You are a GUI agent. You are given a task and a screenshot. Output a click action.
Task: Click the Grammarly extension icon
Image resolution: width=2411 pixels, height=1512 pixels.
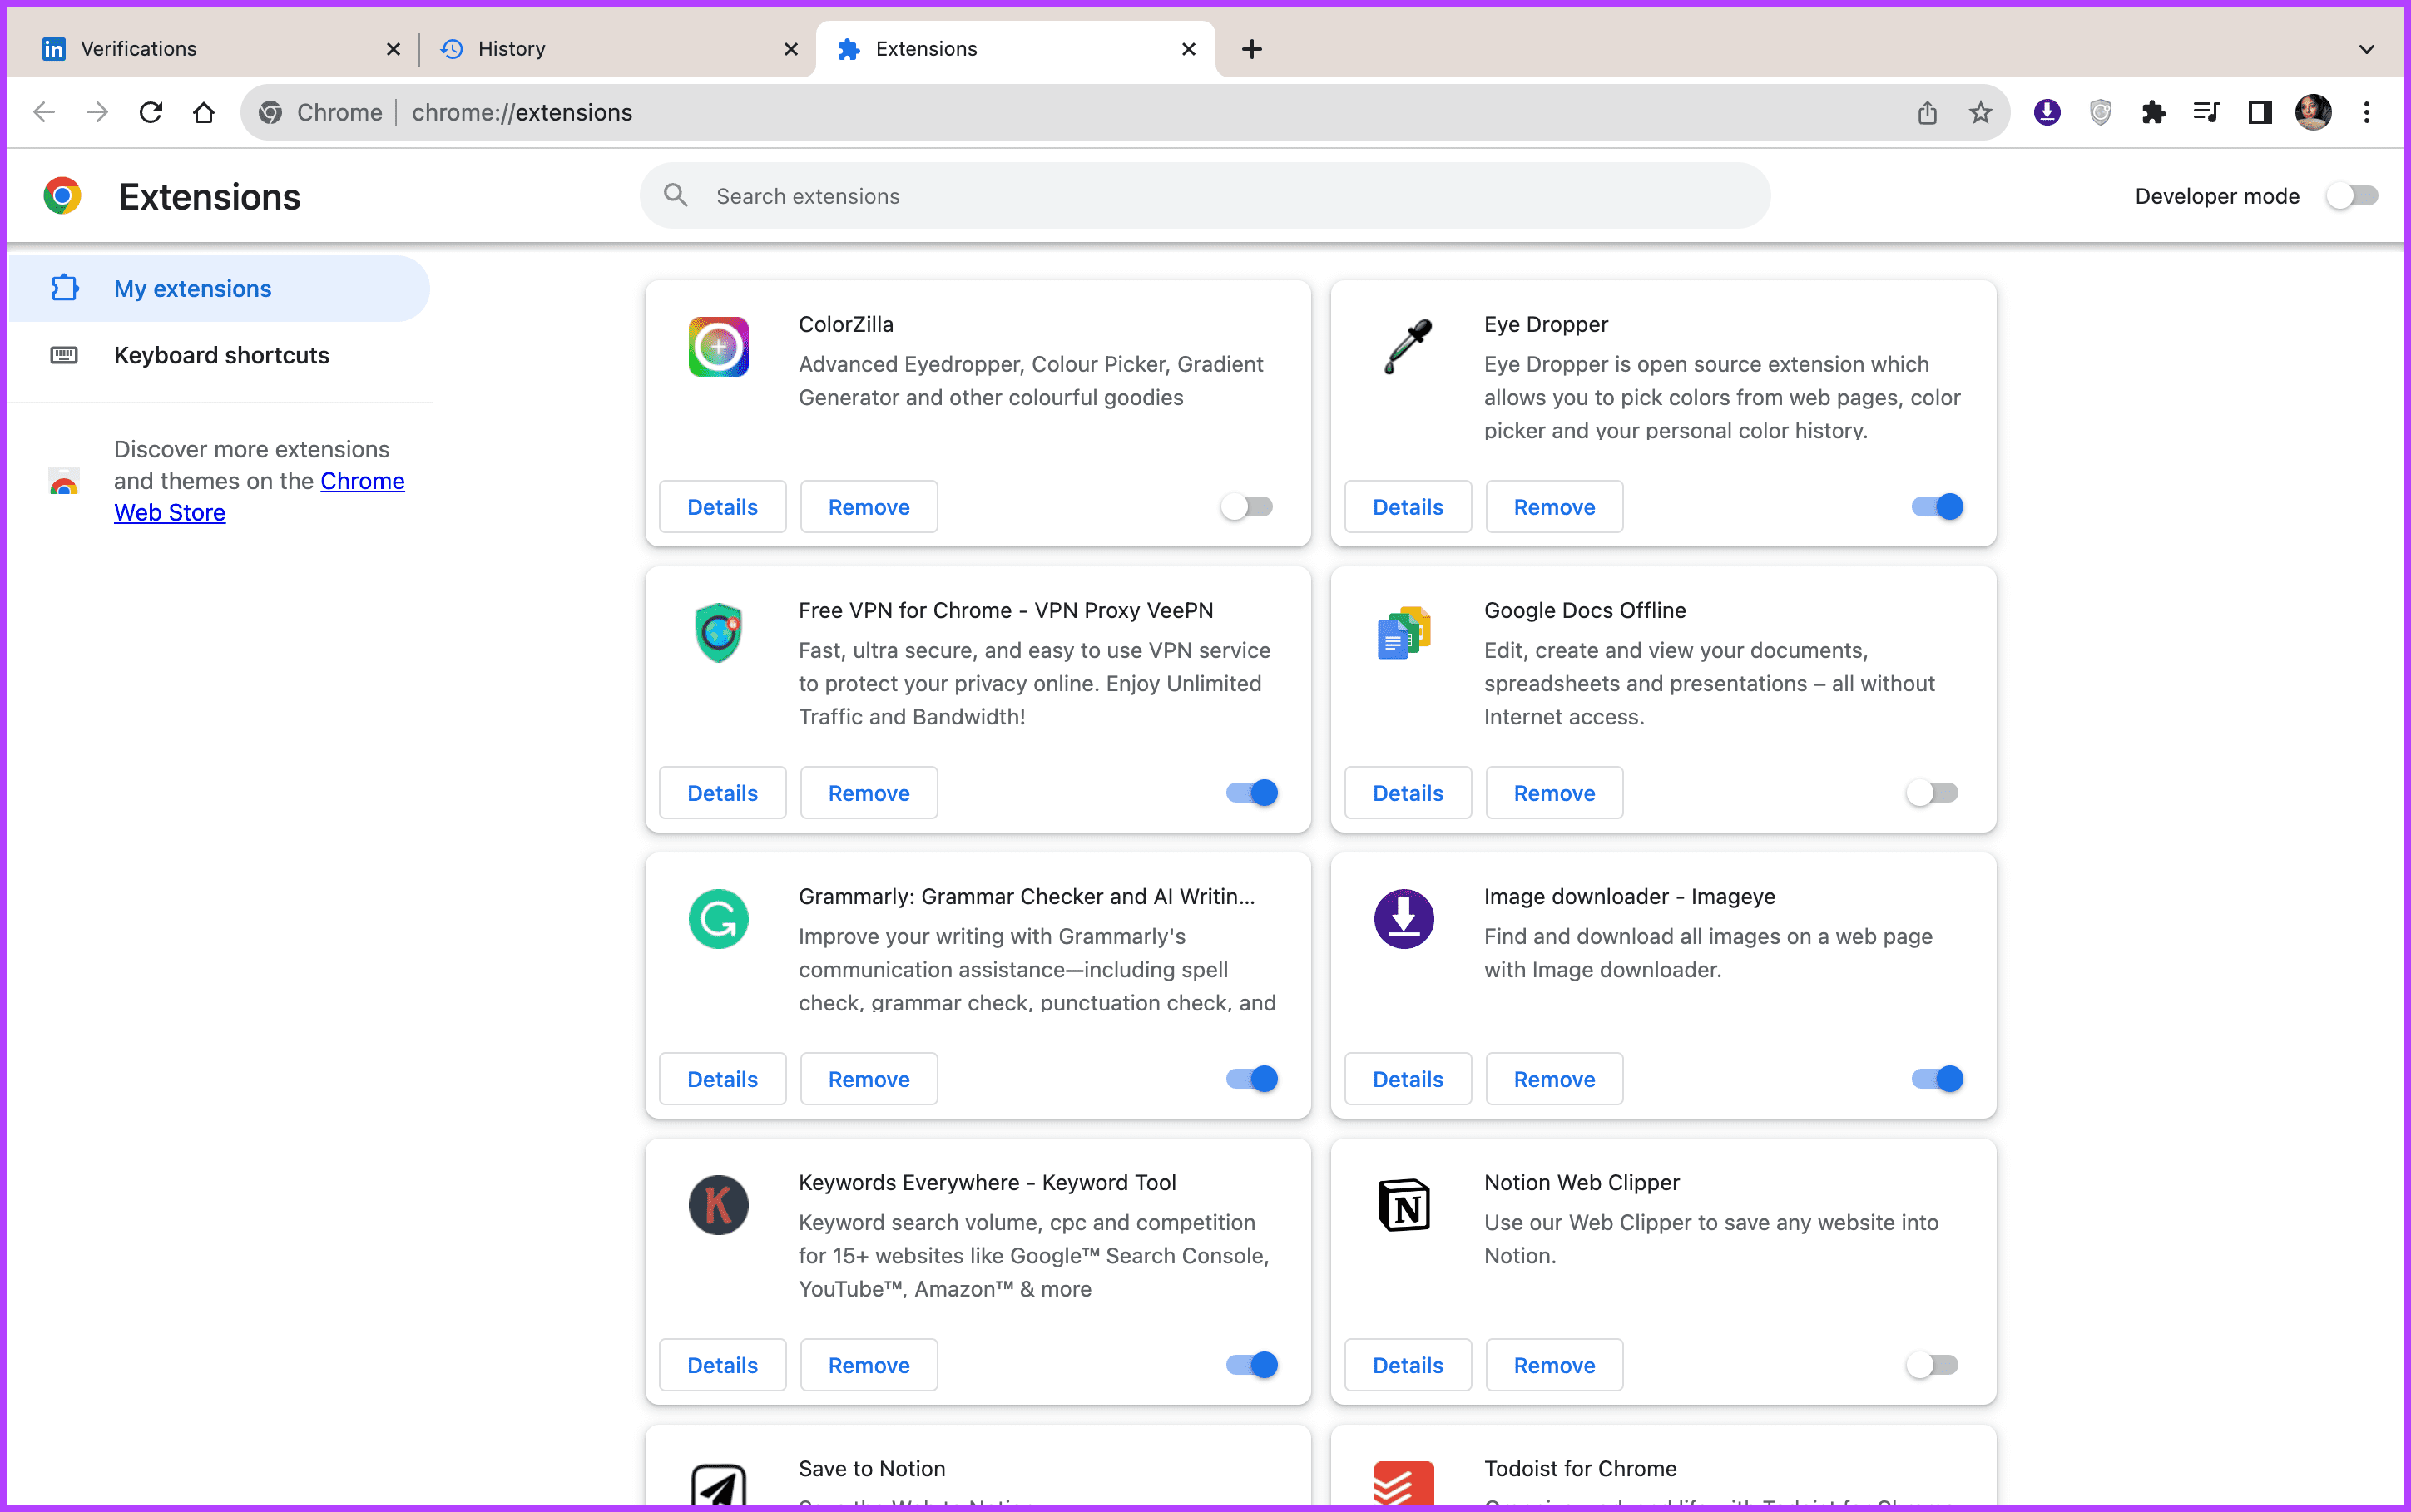click(718, 917)
